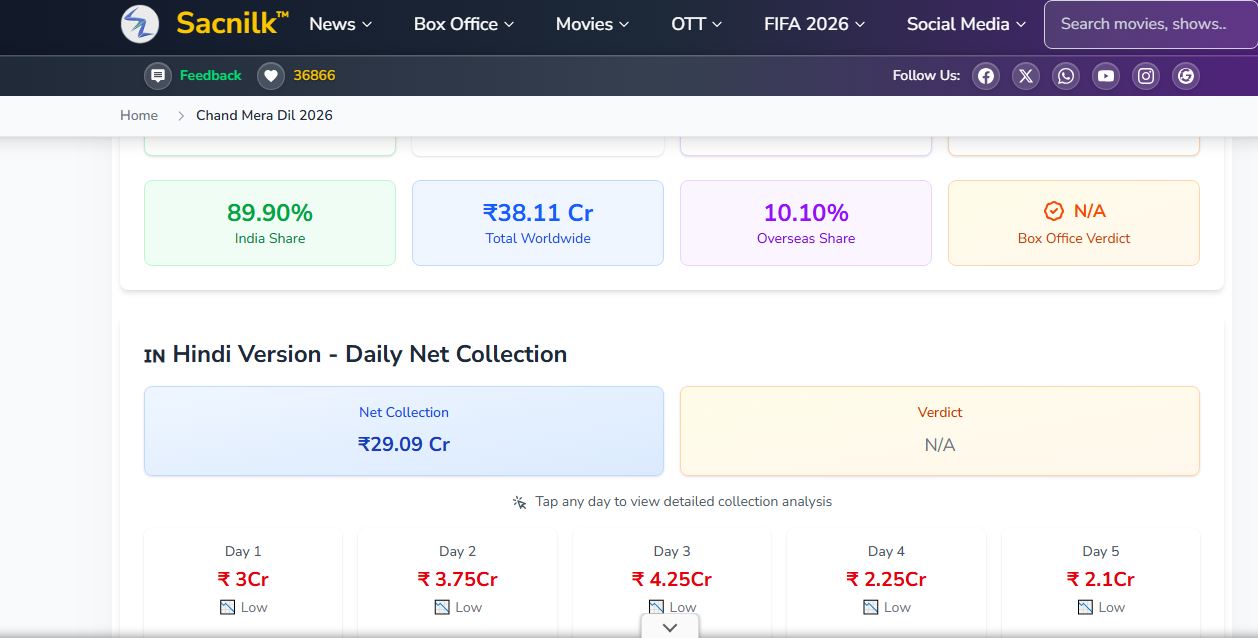Expand the Movies menu
The image size is (1258, 638).
tap(593, 24)
